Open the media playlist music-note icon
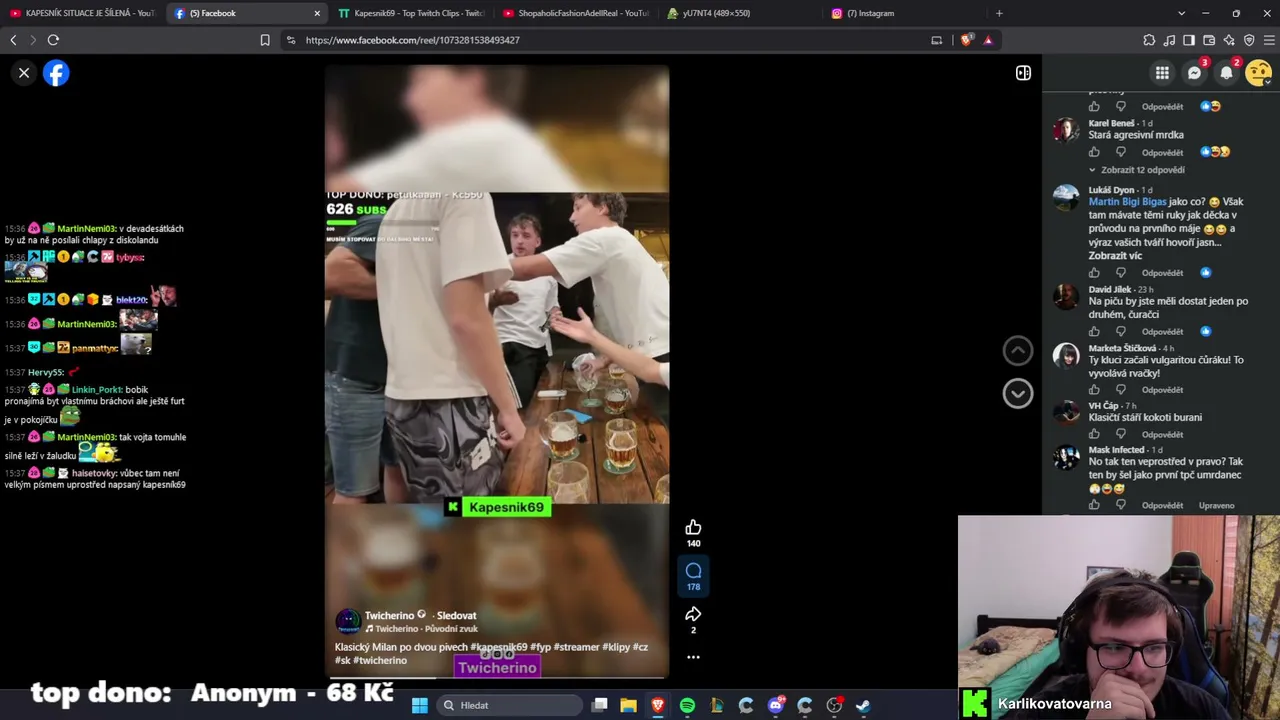1280x720 pixels. [1169, 40]
